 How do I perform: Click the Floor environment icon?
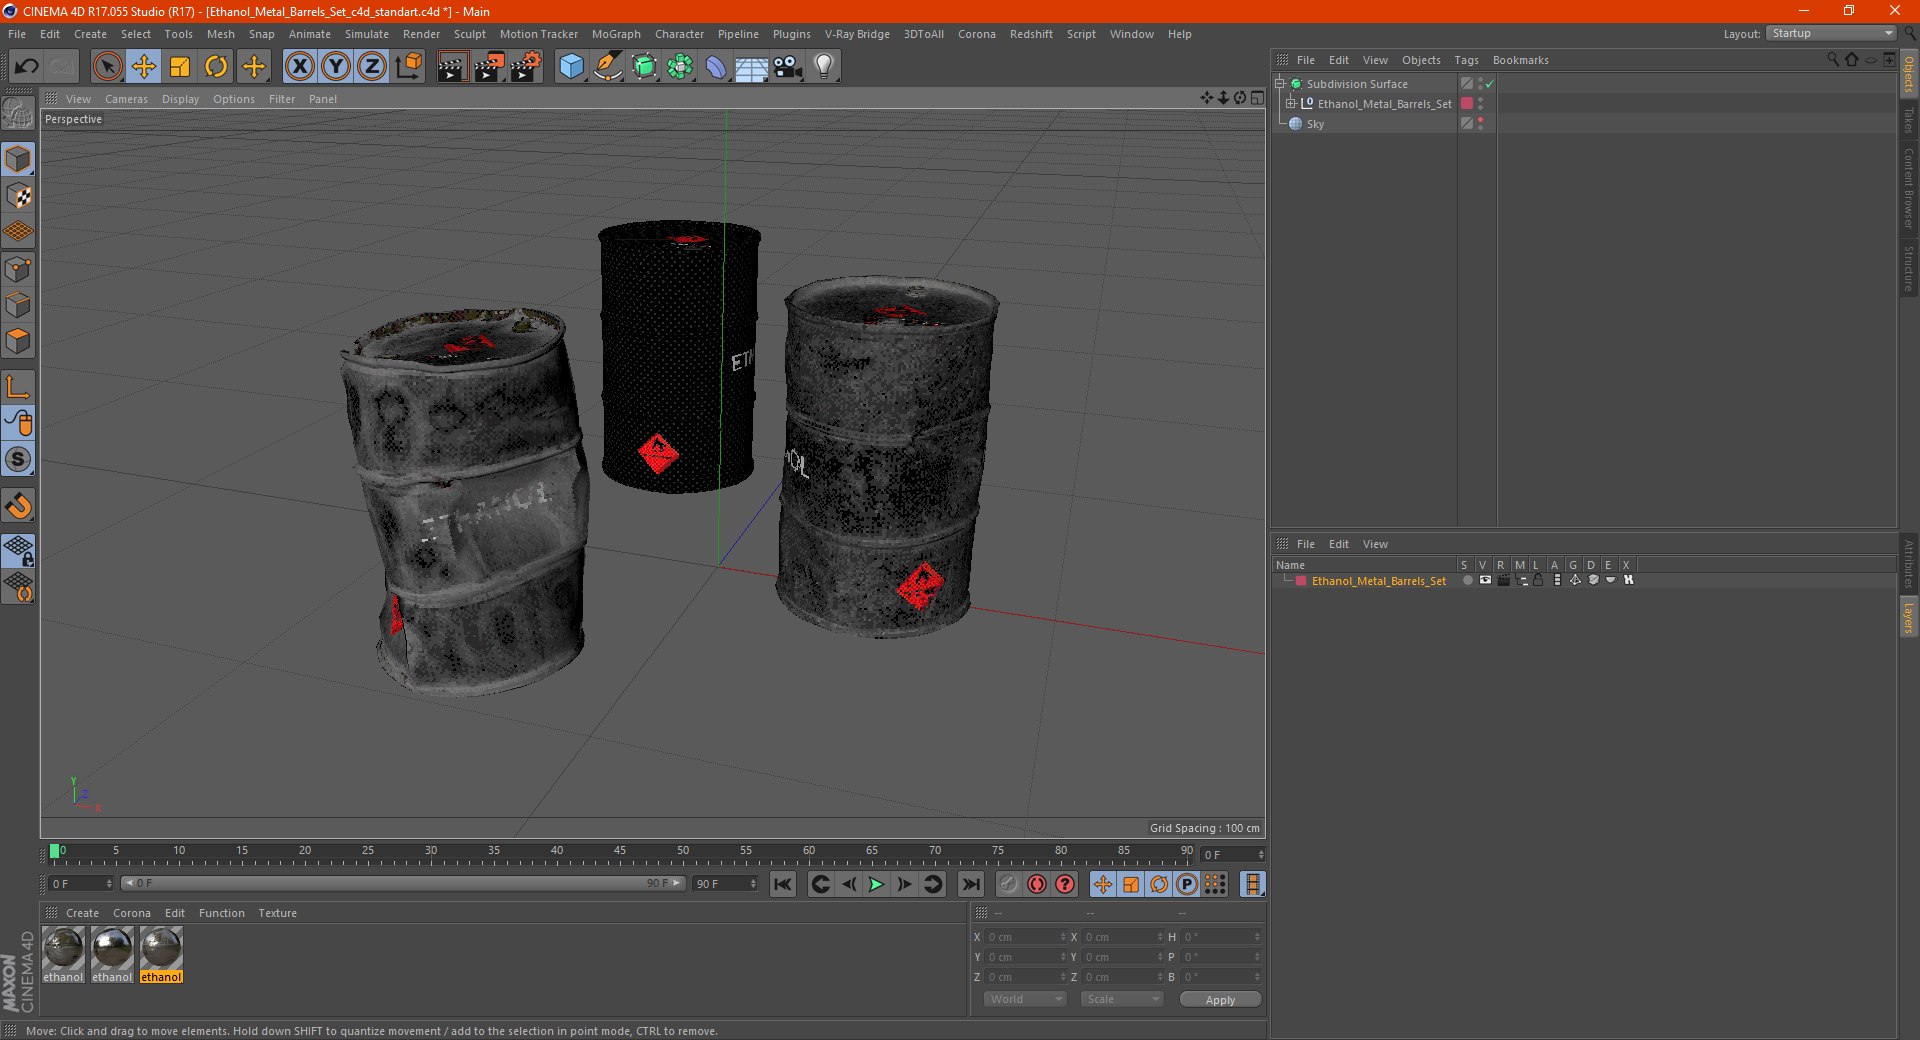click(751, 67)
